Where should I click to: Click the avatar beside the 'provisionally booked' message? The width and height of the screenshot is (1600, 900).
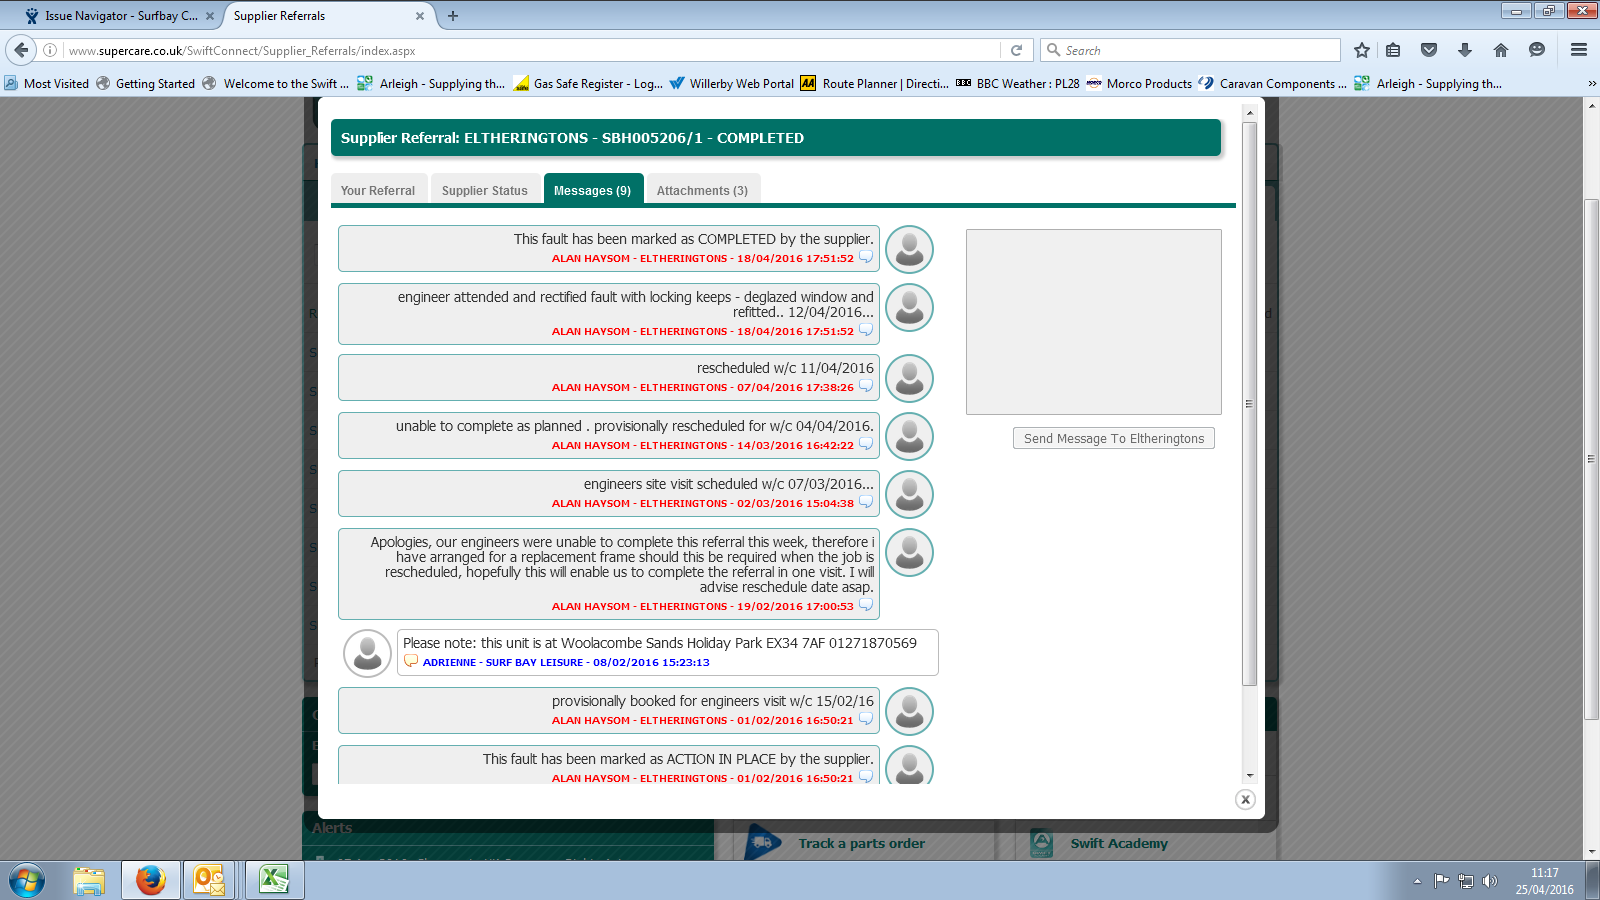[910, 711]
